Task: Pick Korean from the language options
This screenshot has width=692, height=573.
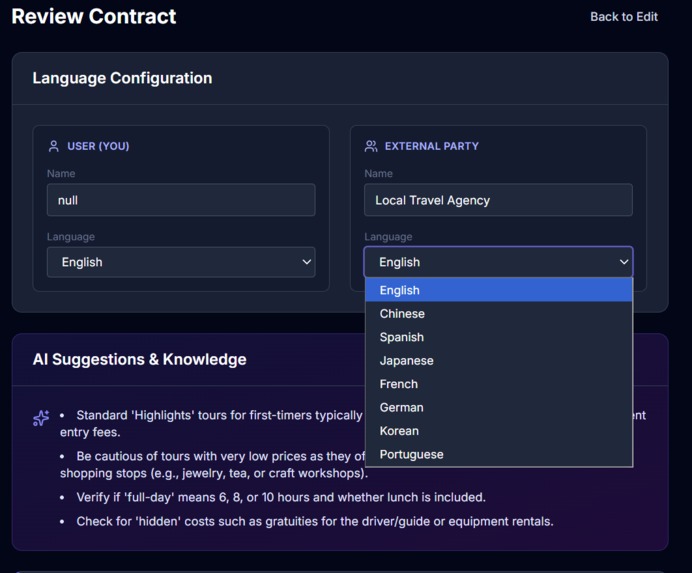Action: pos(499,430)
